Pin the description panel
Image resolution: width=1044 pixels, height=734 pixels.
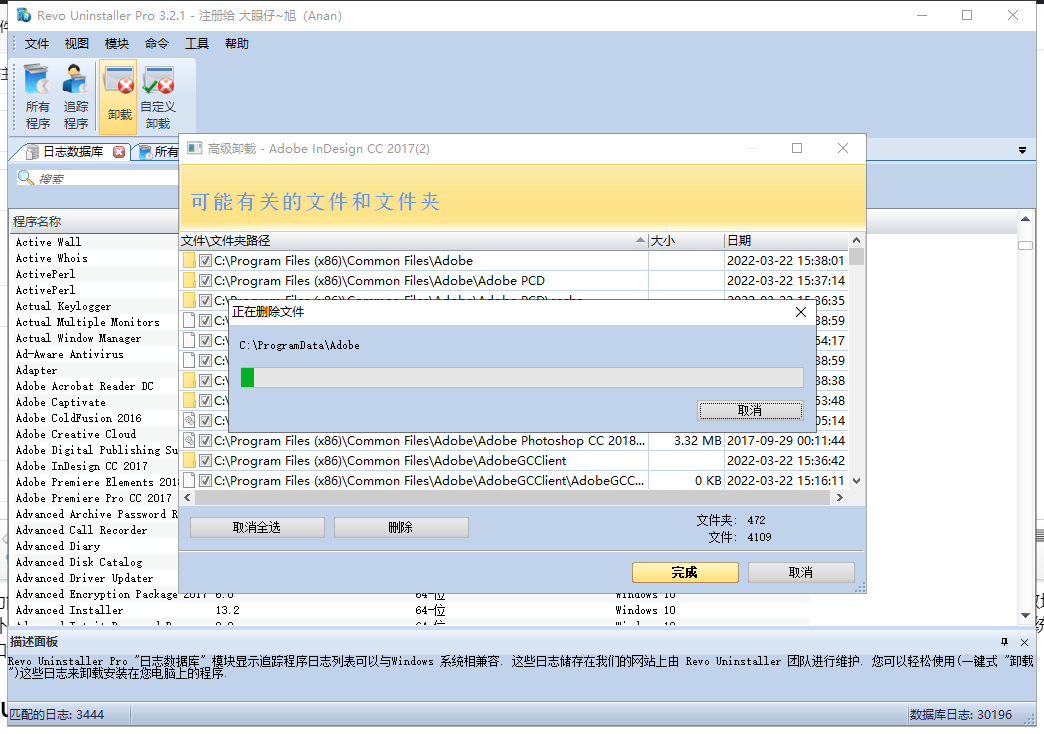click(1004, 642)
